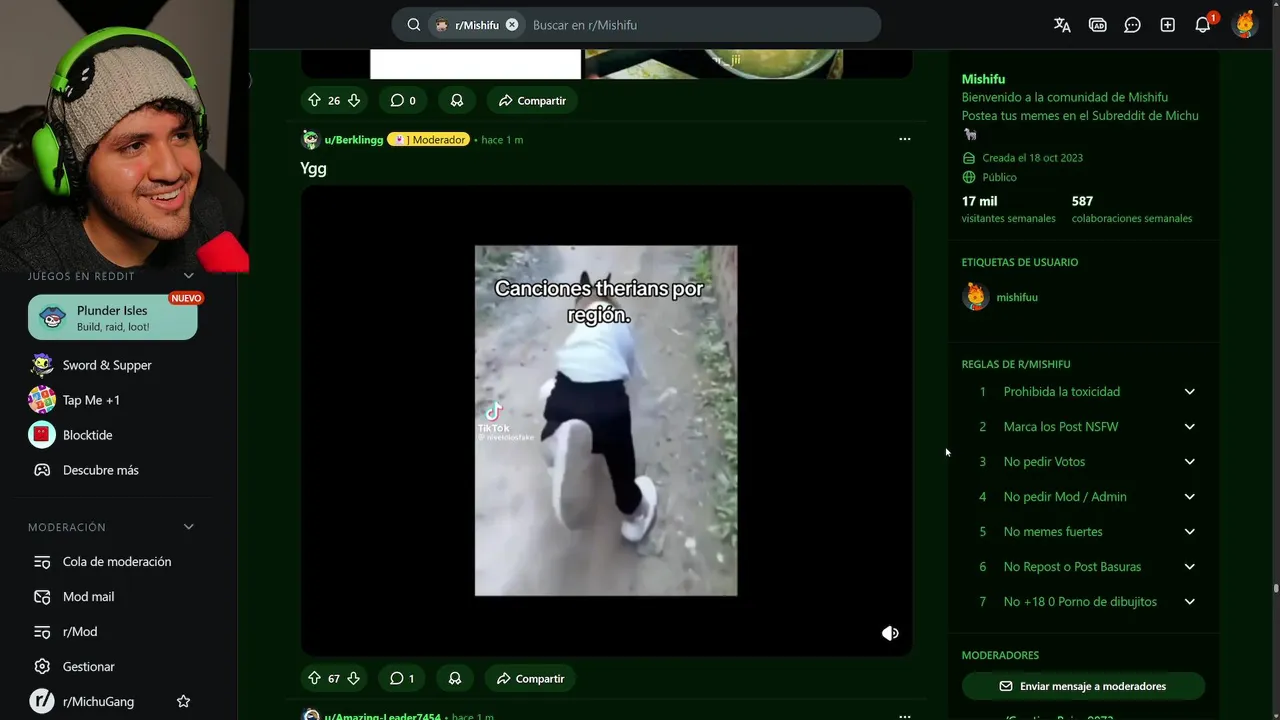The height and width of the screenshot is (720, 1280).
Task: Open the user avatar menu
Action: (1244, 24)
